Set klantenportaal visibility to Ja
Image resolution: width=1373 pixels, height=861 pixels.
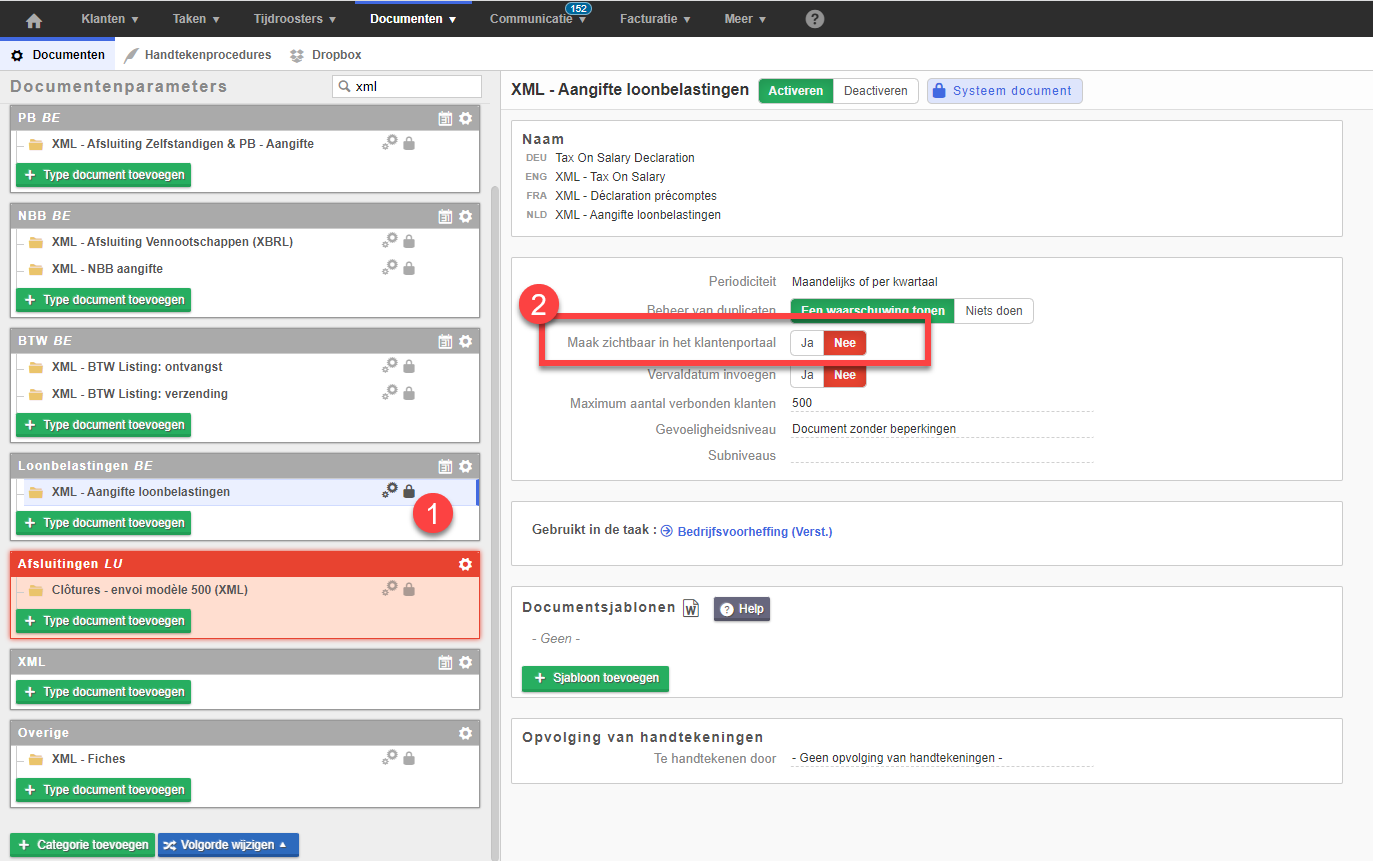point(807,343)
